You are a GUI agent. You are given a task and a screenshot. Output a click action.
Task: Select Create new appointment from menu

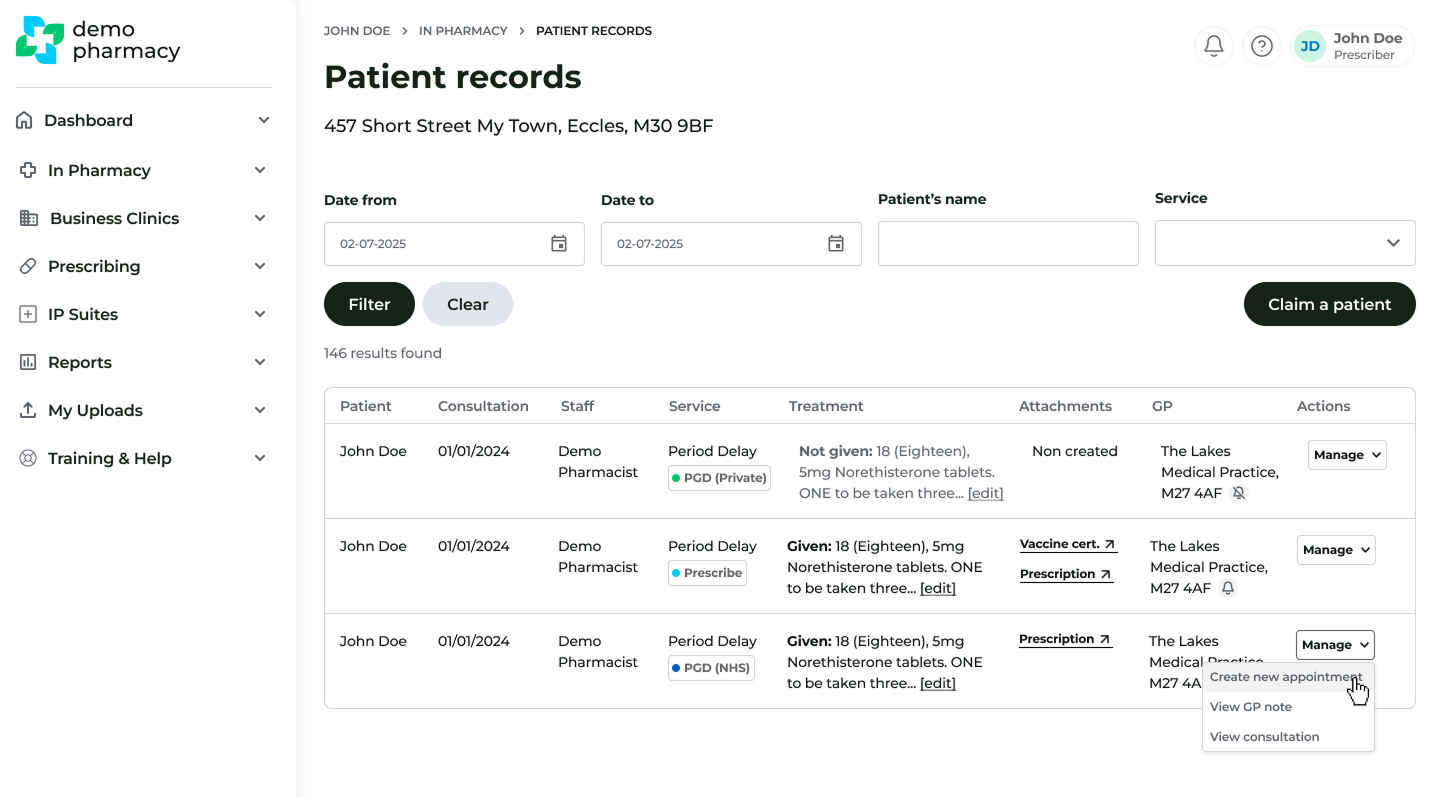point(1285,677)
